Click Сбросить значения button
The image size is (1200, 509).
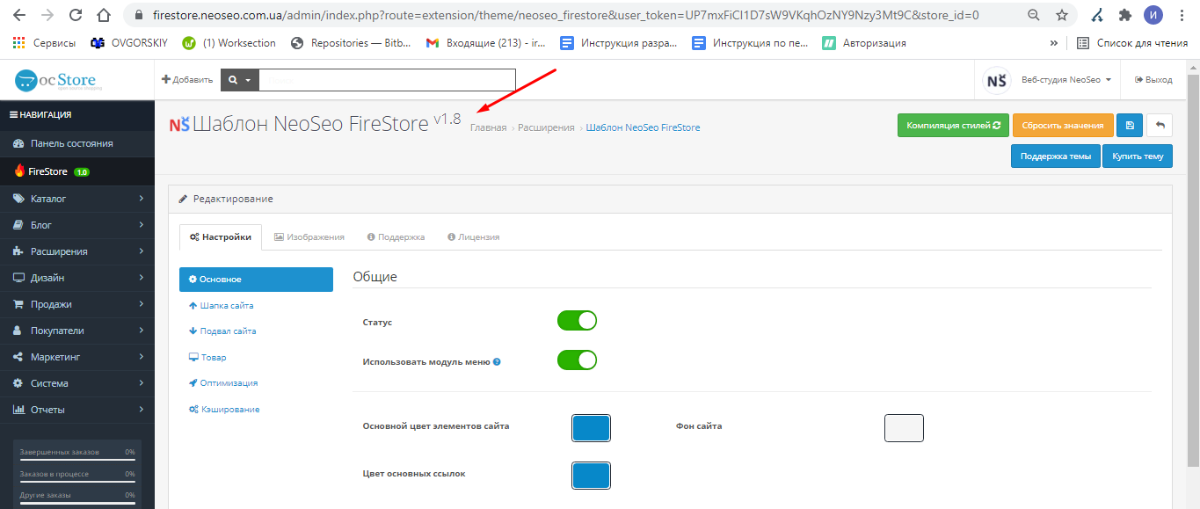click(1062, 125)
